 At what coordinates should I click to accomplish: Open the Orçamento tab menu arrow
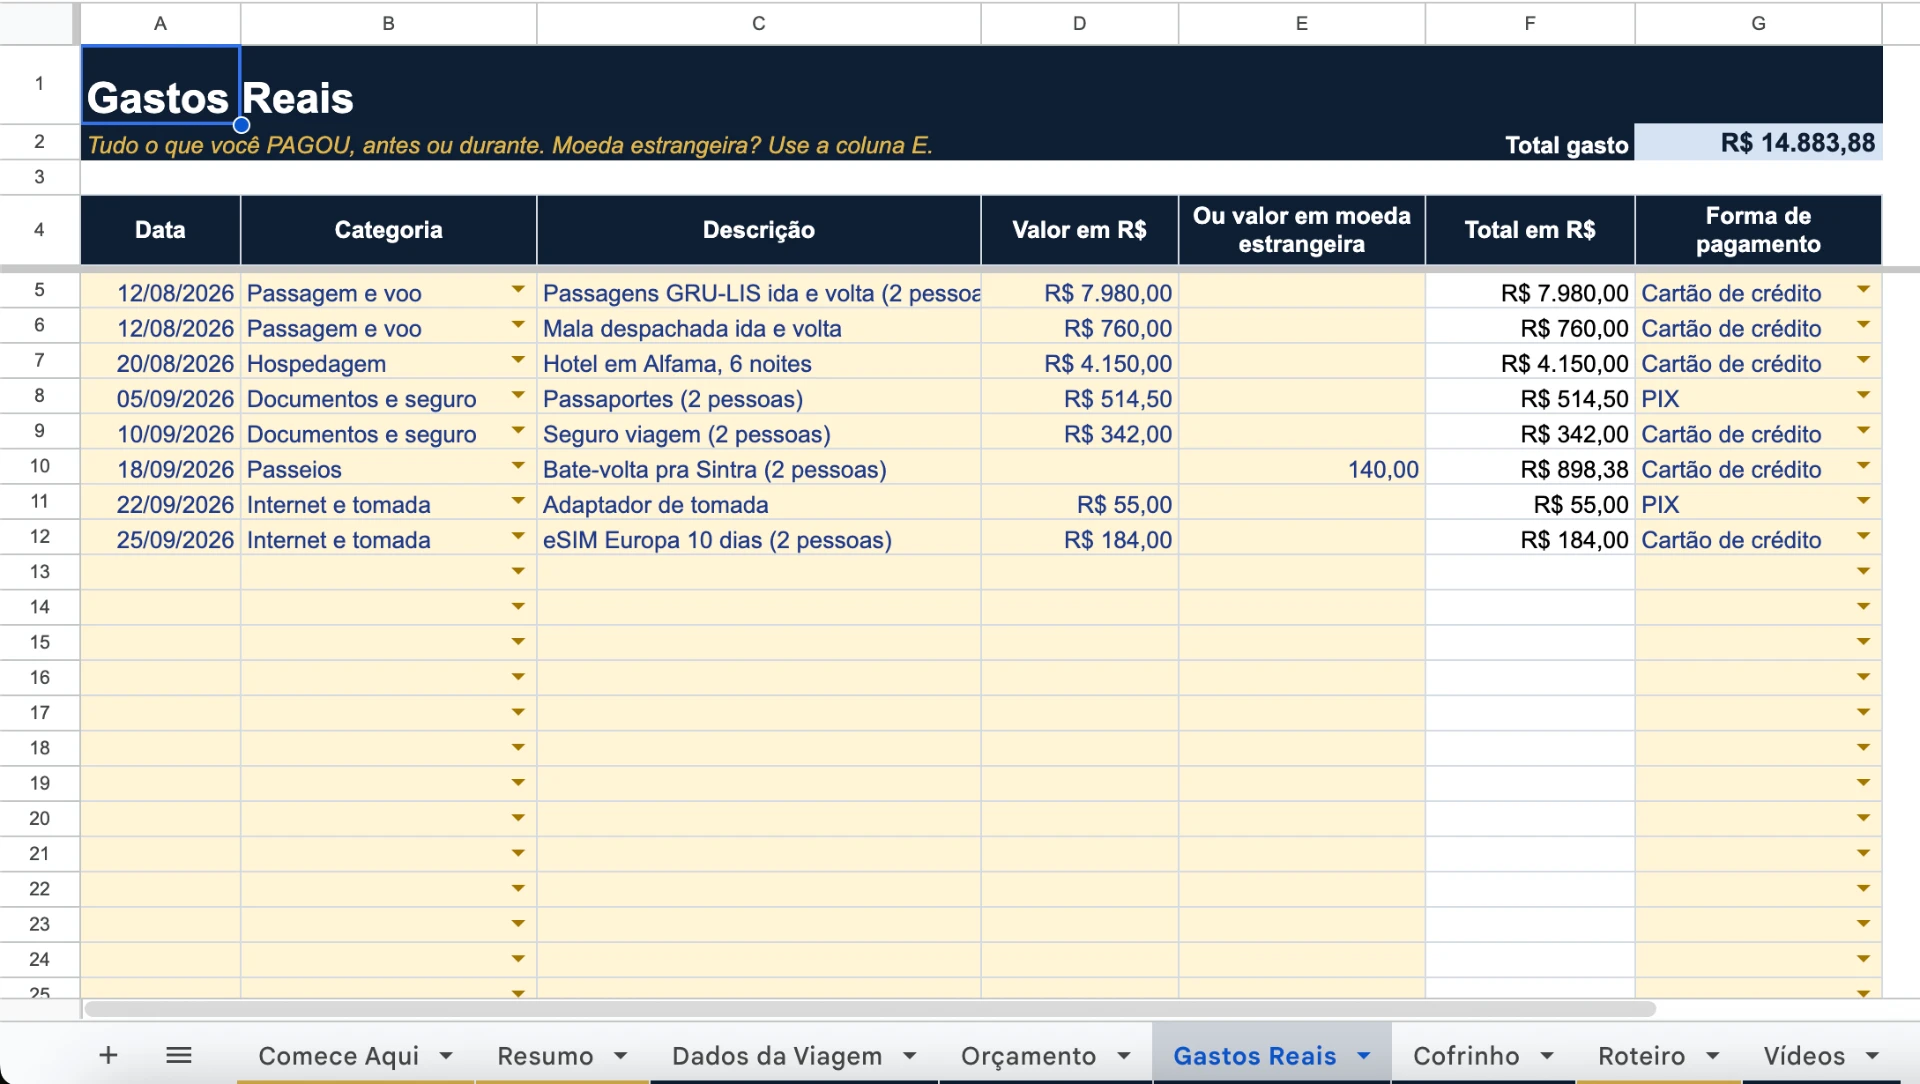coord(1124,1056)
